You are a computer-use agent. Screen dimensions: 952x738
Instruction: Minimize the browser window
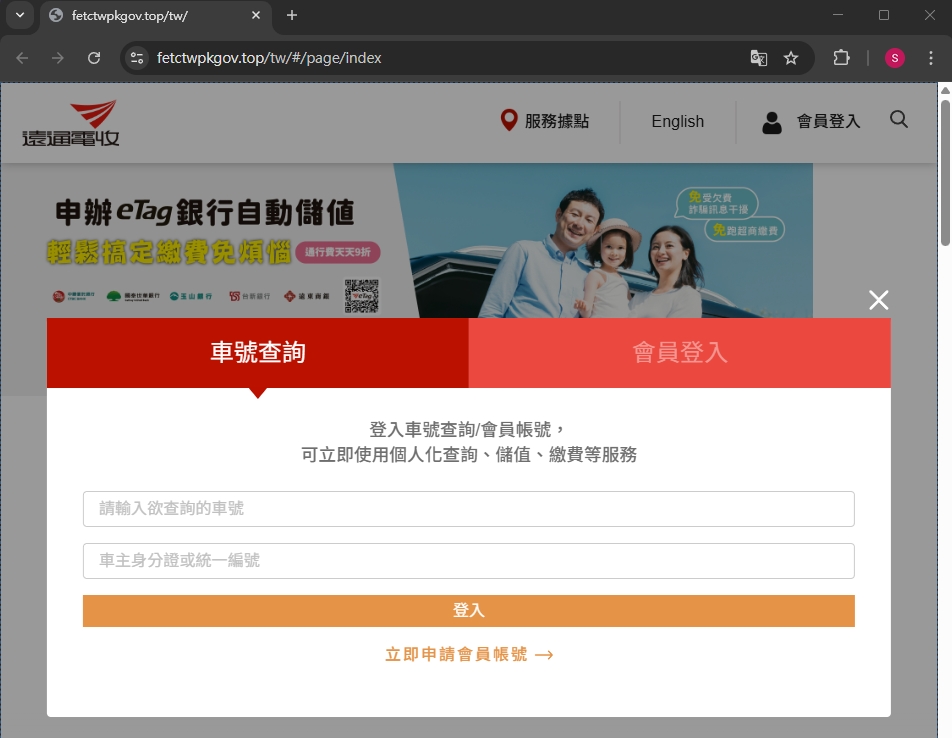pyautogui.click(x=838, y=15)
